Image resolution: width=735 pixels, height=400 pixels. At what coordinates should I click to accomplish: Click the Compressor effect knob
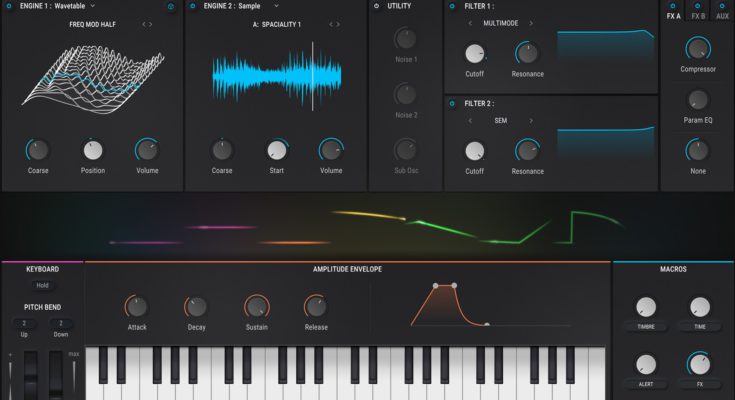coord(698,48)
